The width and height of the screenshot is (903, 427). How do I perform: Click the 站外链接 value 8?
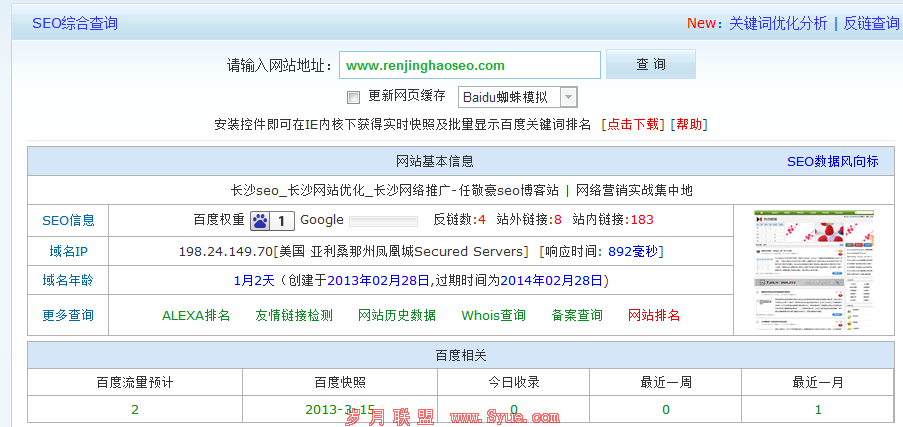pyautogui.click(x=557, y=220)
